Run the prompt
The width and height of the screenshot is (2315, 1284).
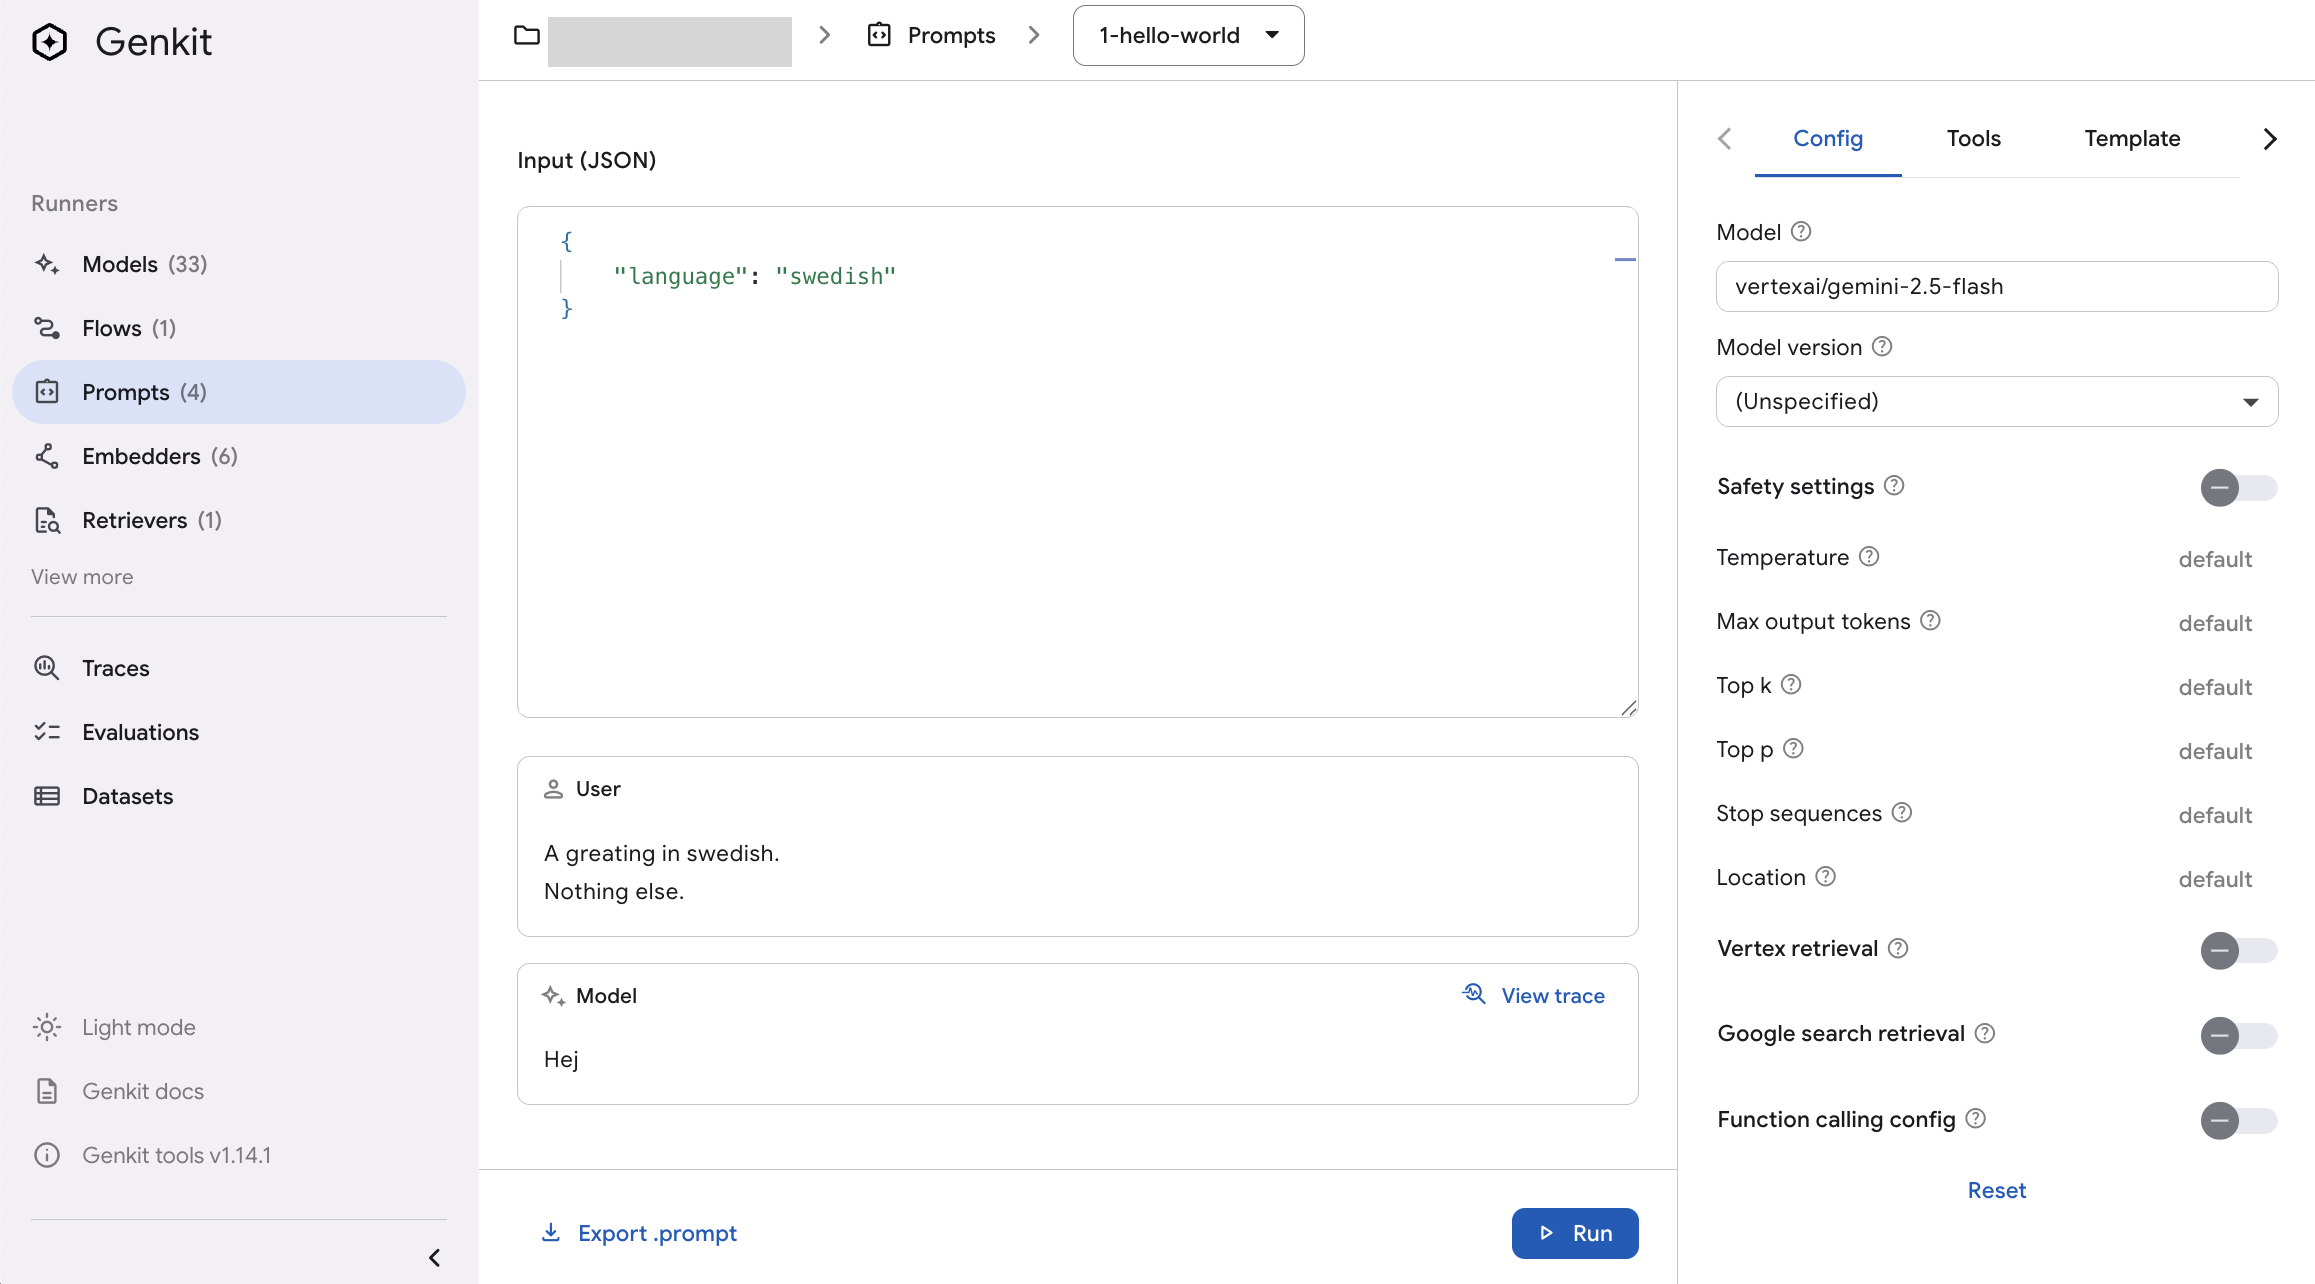pos(1575,1233)
